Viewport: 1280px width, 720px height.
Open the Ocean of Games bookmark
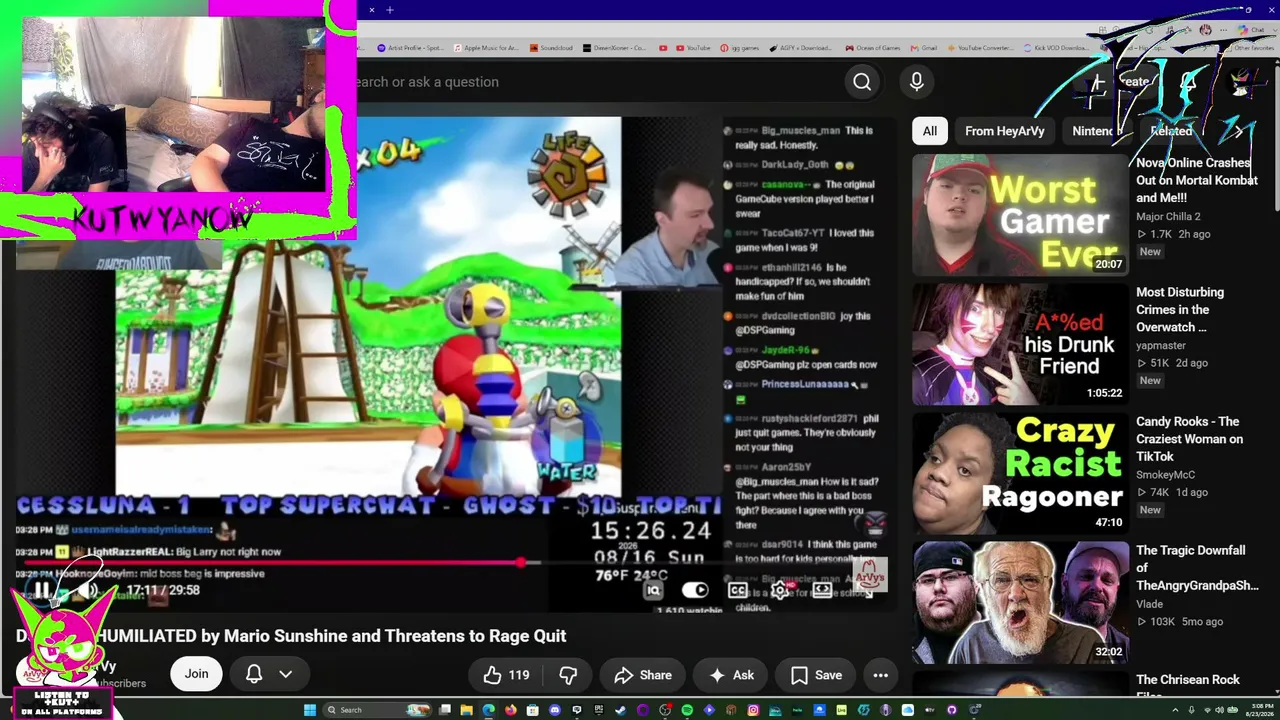pos(871,48)
